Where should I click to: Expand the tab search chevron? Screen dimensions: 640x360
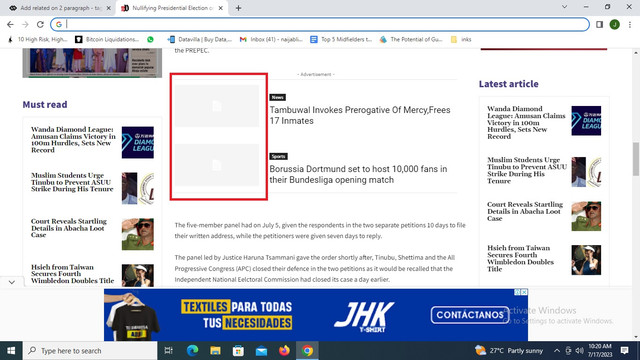point(564,7)
